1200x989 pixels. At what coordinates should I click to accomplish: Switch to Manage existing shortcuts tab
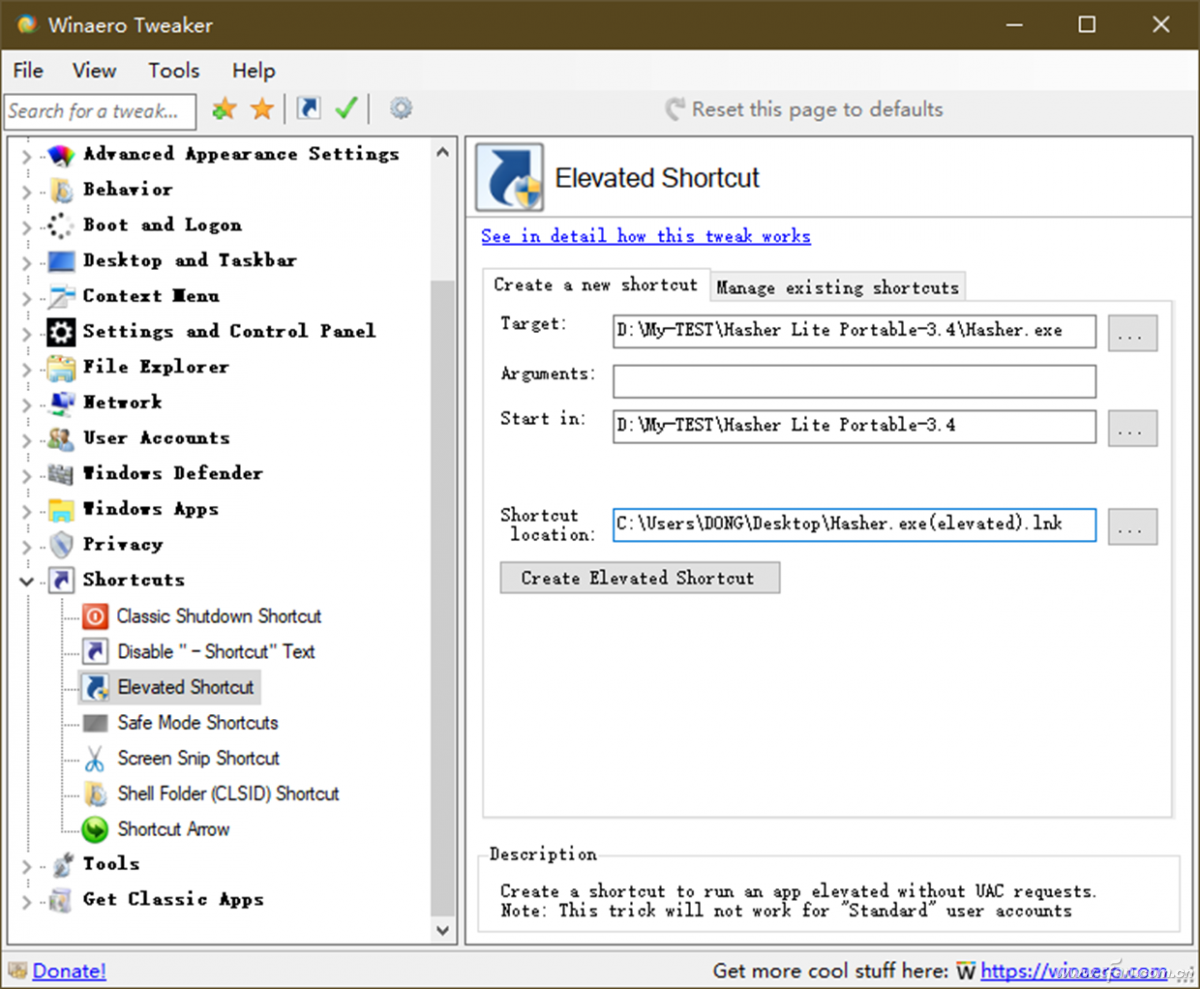838,287
